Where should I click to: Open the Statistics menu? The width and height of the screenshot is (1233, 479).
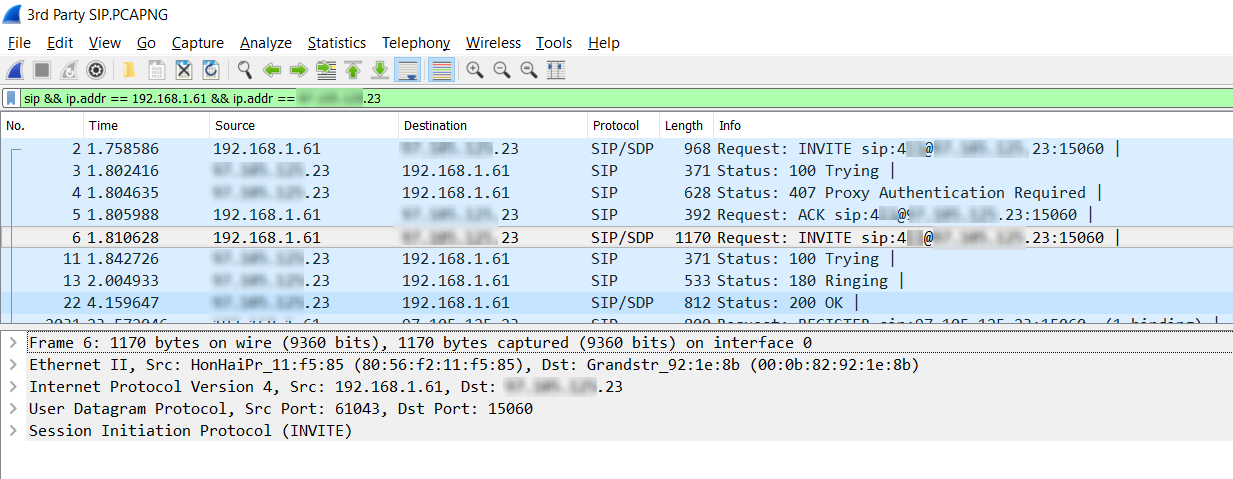coord(337,43)
